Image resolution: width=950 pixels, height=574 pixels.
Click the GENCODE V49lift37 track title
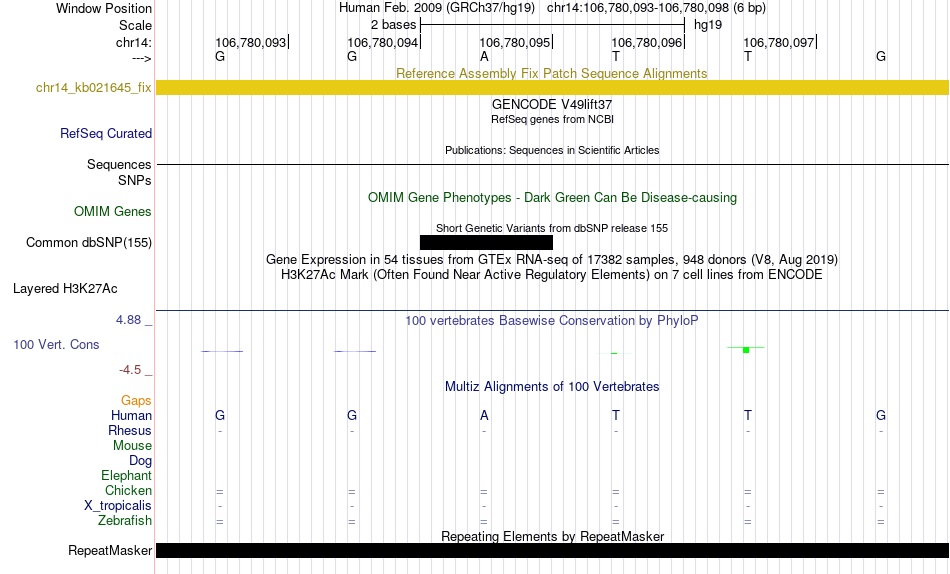tap(552, 104)
